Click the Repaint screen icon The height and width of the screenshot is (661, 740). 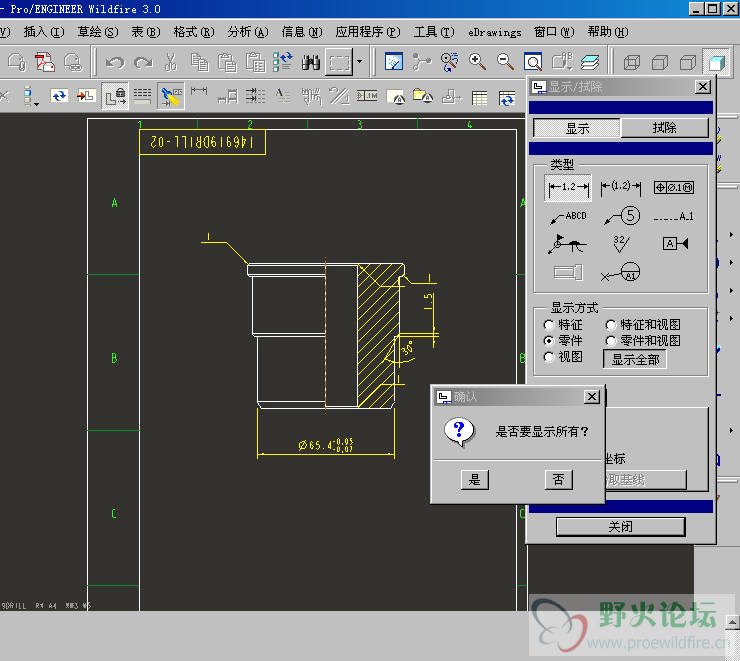point(394,62)
